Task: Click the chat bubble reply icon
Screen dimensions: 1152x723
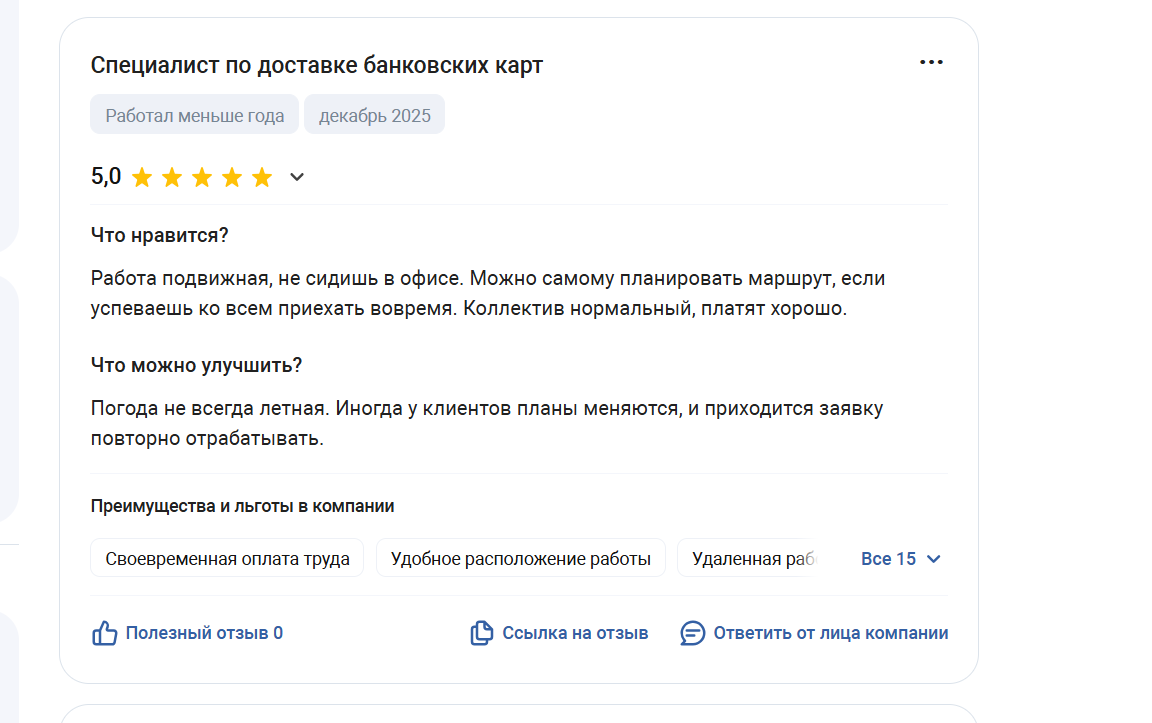Action: (x=692, y=633)
